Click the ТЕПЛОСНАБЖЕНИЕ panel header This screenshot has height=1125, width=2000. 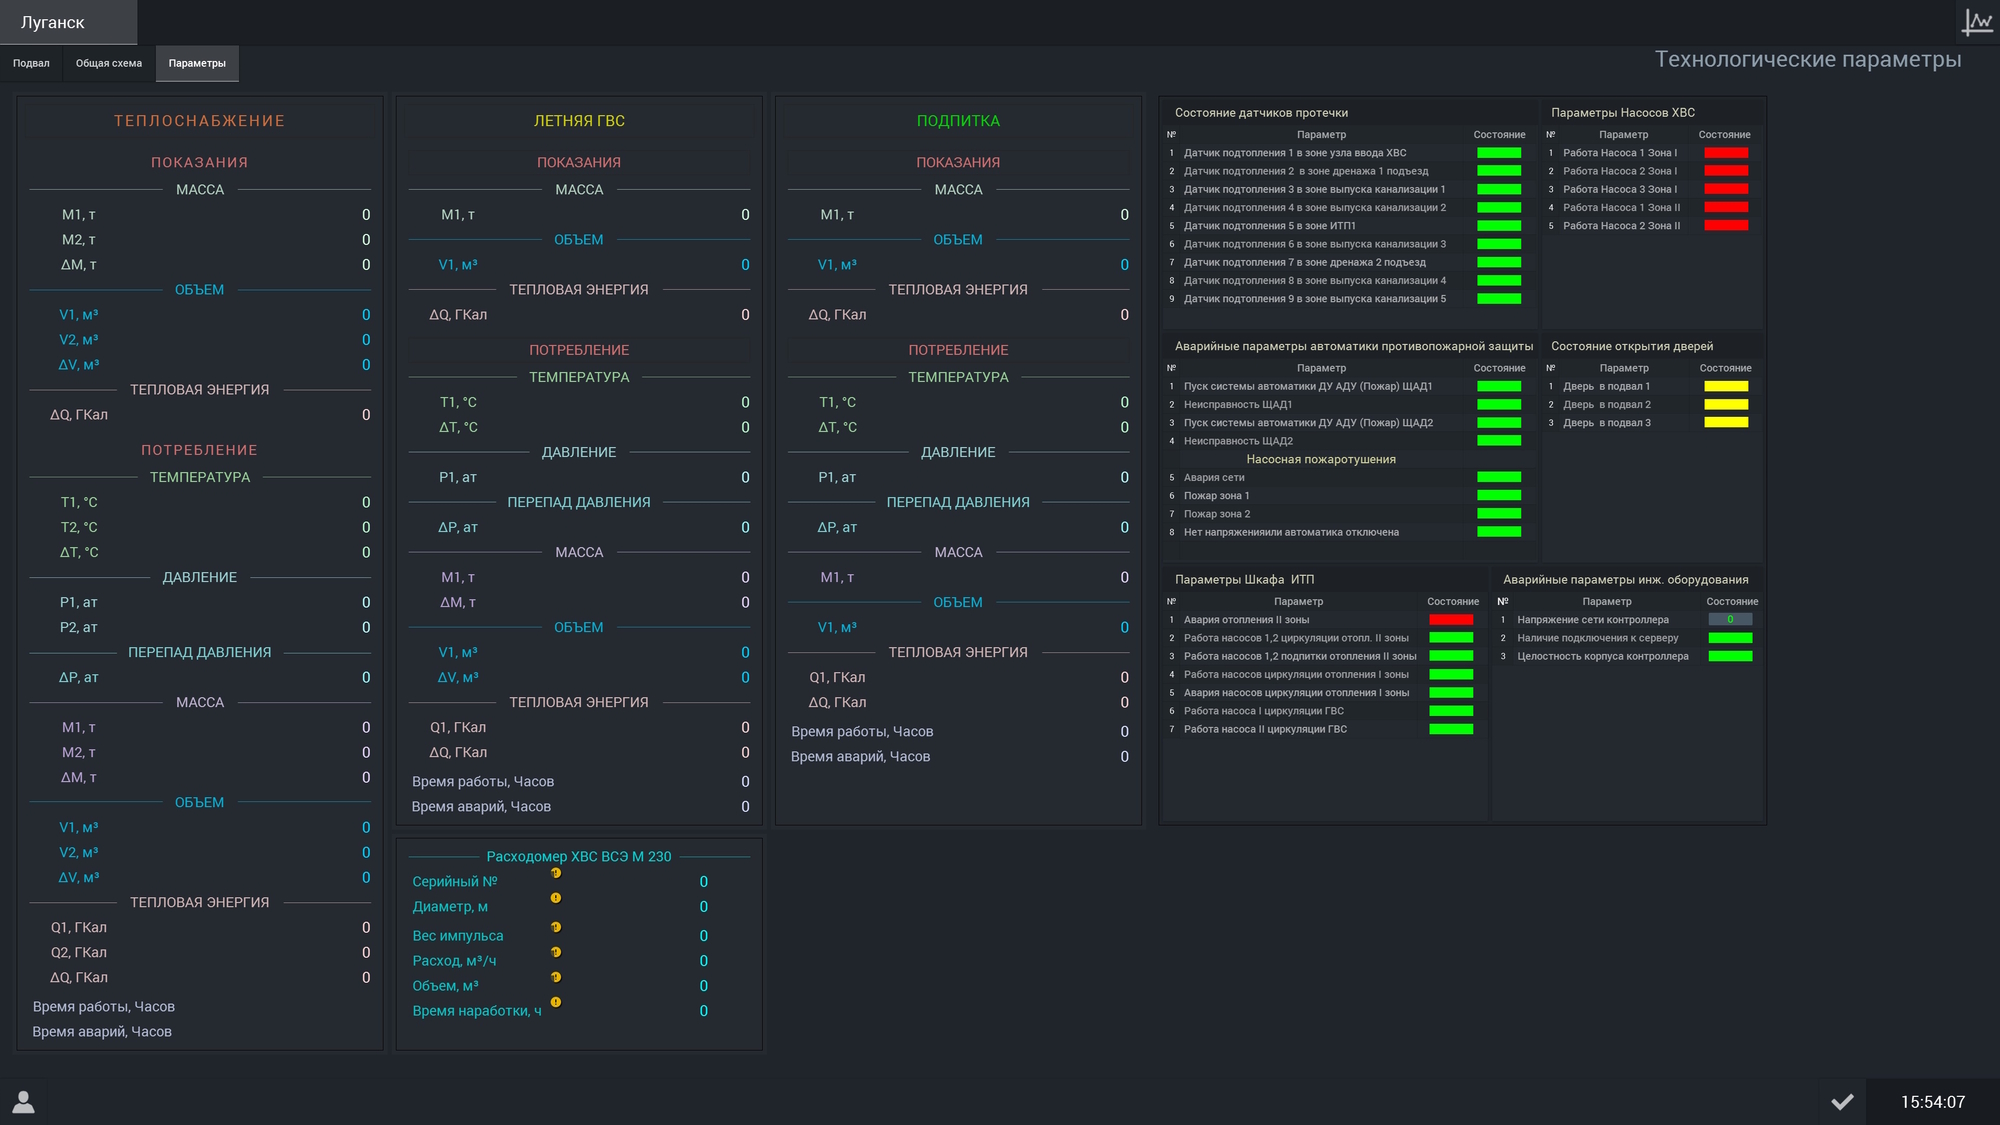(x=199, y=121)
